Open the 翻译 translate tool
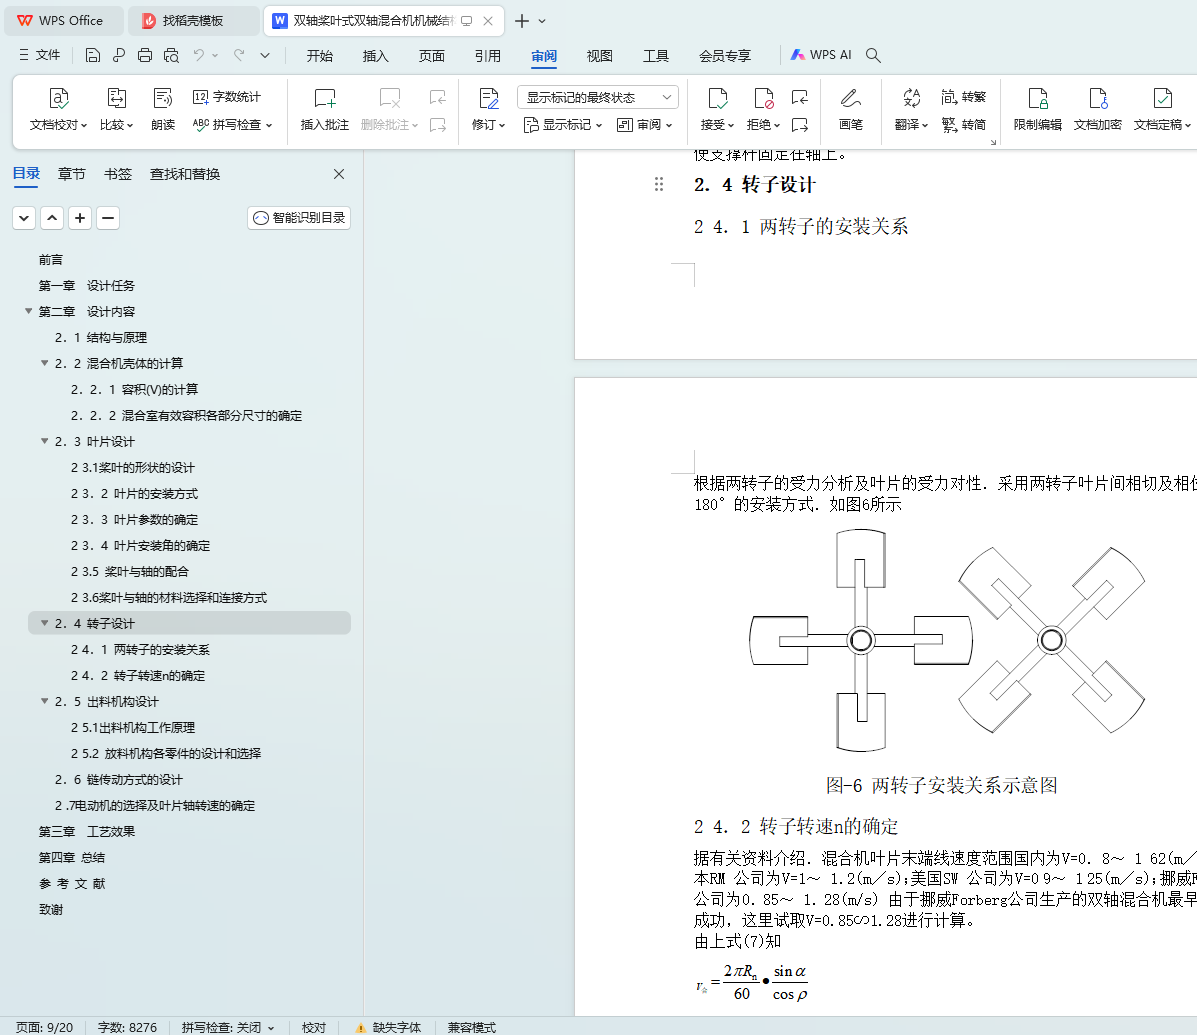Viewport: 1197px width, 1035px height. (x=911, y=109)
